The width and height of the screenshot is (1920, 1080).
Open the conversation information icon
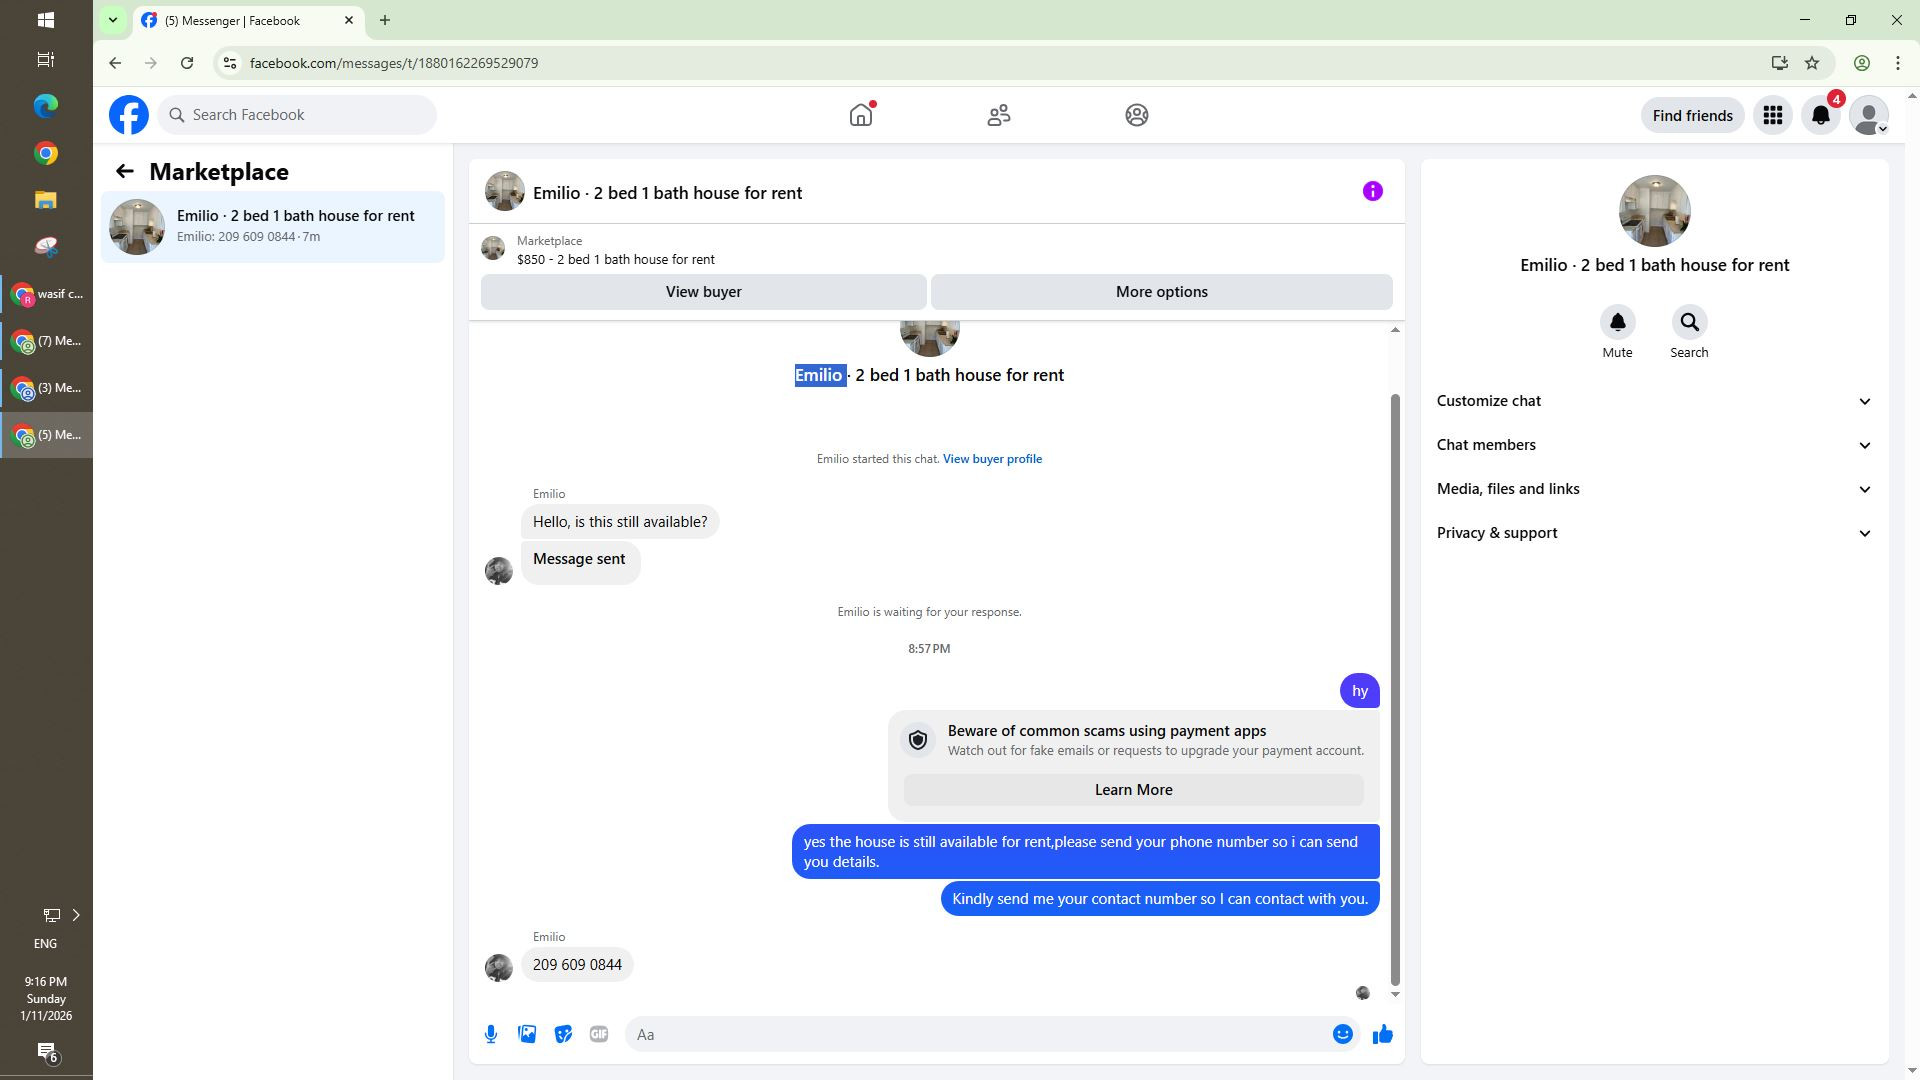pyautogui.click(x=1373, y=191)
